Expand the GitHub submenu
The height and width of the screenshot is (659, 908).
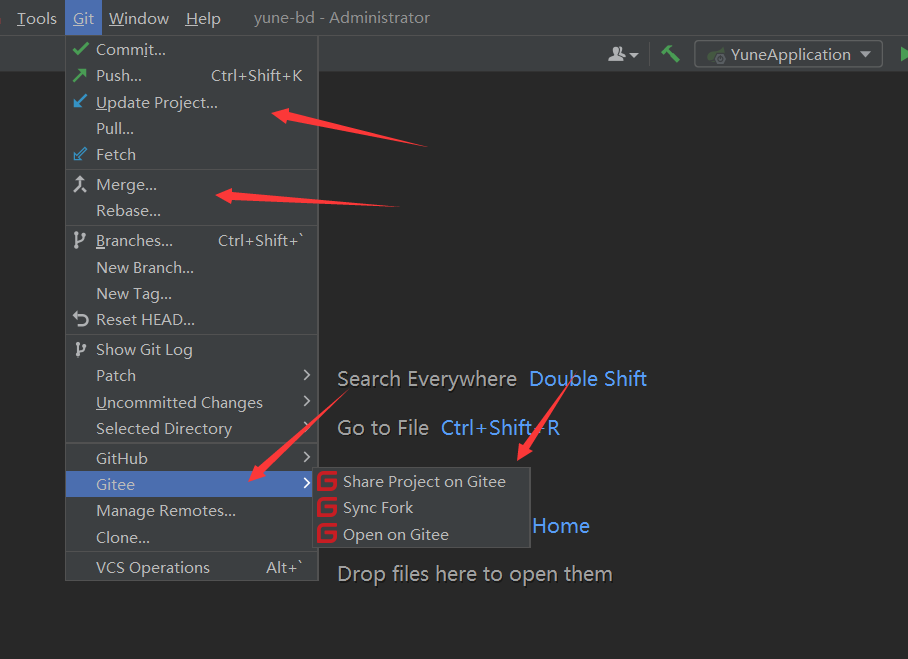[307, 457]
